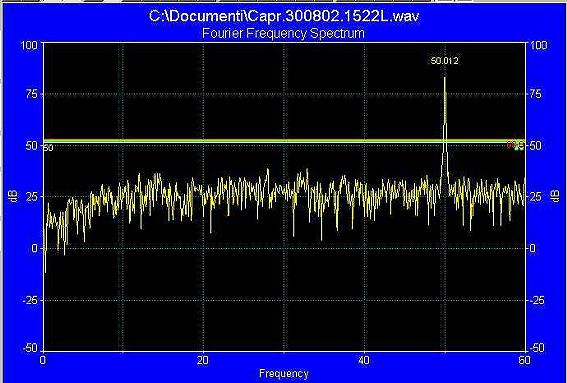Click the -50 tick label on the left axis
Image resolution: width=567 pixels, height=383 pixels.
click(30, 348)
